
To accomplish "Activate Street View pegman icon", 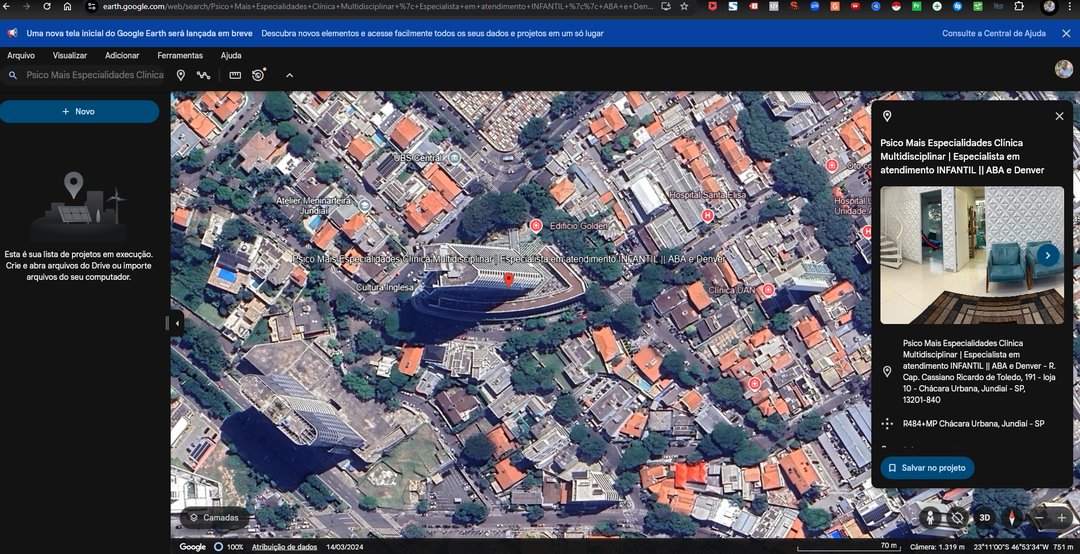I will pyautogui.click(x=931, y=517).
